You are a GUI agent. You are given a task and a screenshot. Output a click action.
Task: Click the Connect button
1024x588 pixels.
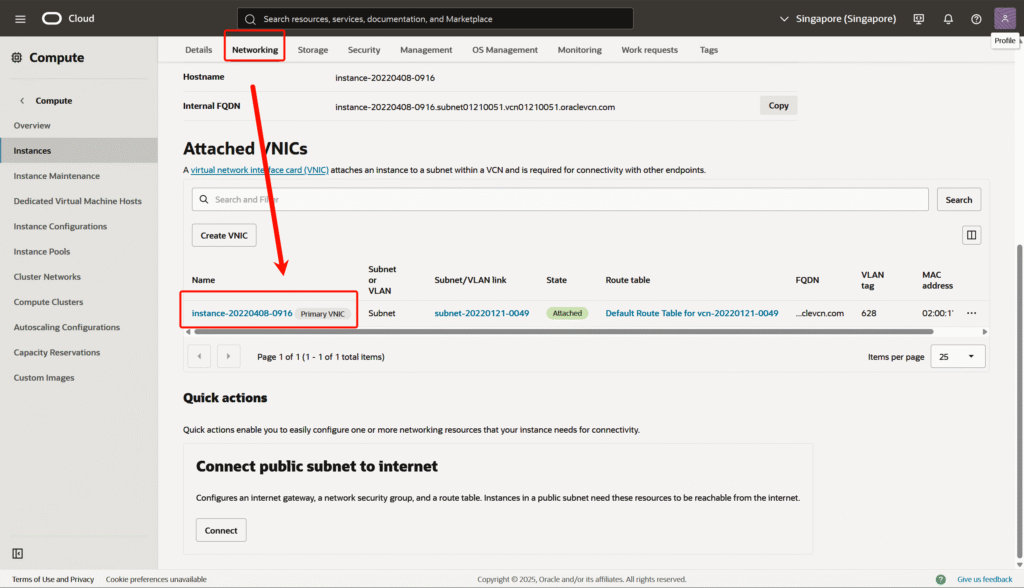coord(221,530)
